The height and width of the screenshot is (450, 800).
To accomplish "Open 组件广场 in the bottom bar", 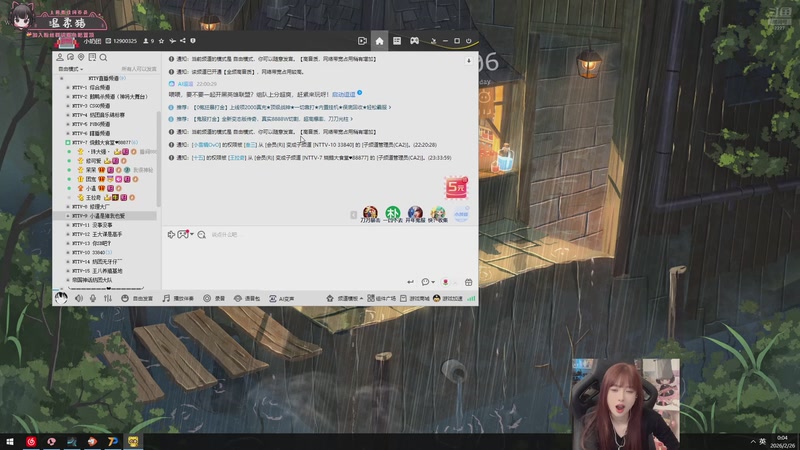I will tap(382, 298).
